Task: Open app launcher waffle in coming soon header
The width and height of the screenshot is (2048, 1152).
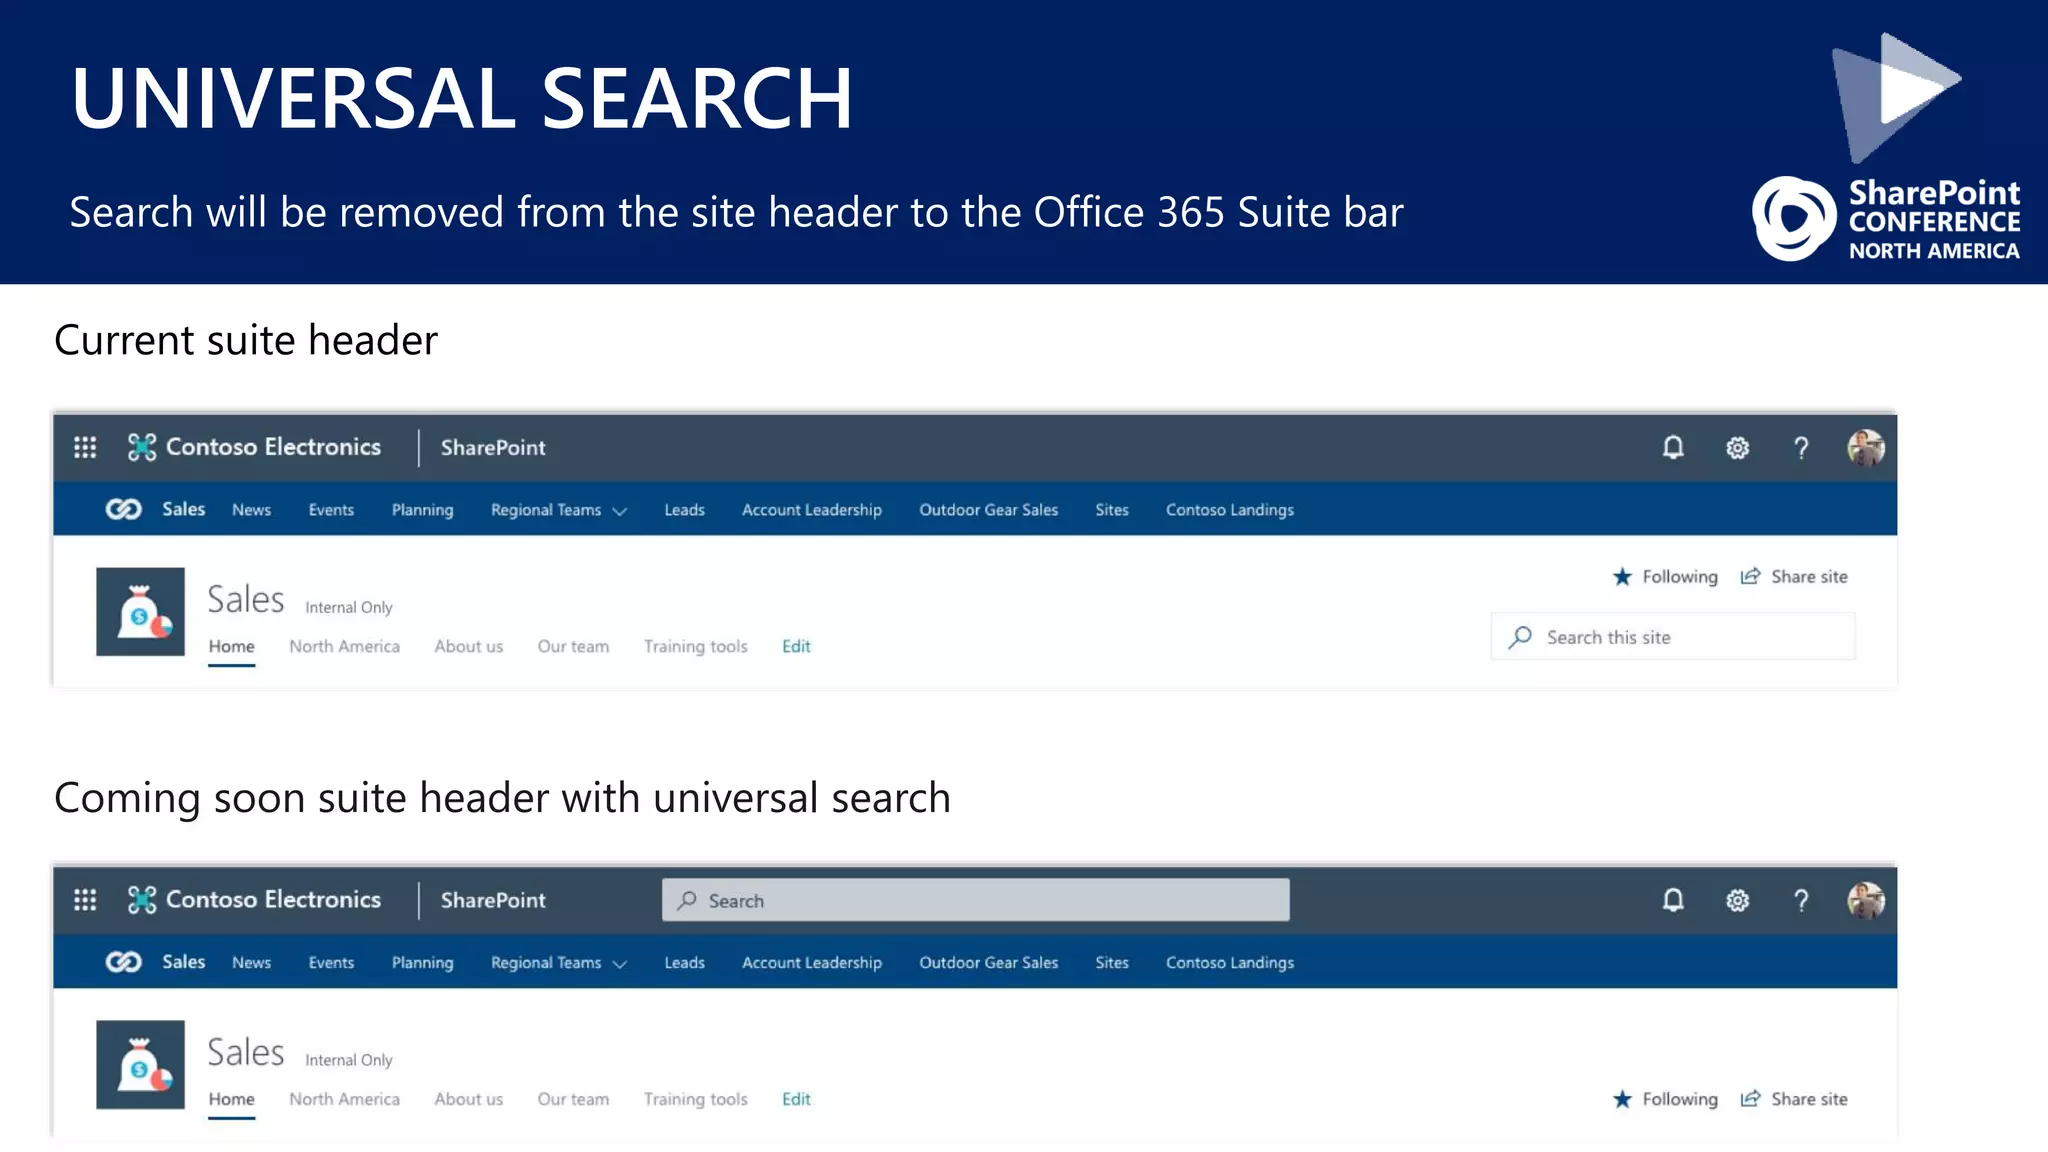Action: (x=85, y=900)
